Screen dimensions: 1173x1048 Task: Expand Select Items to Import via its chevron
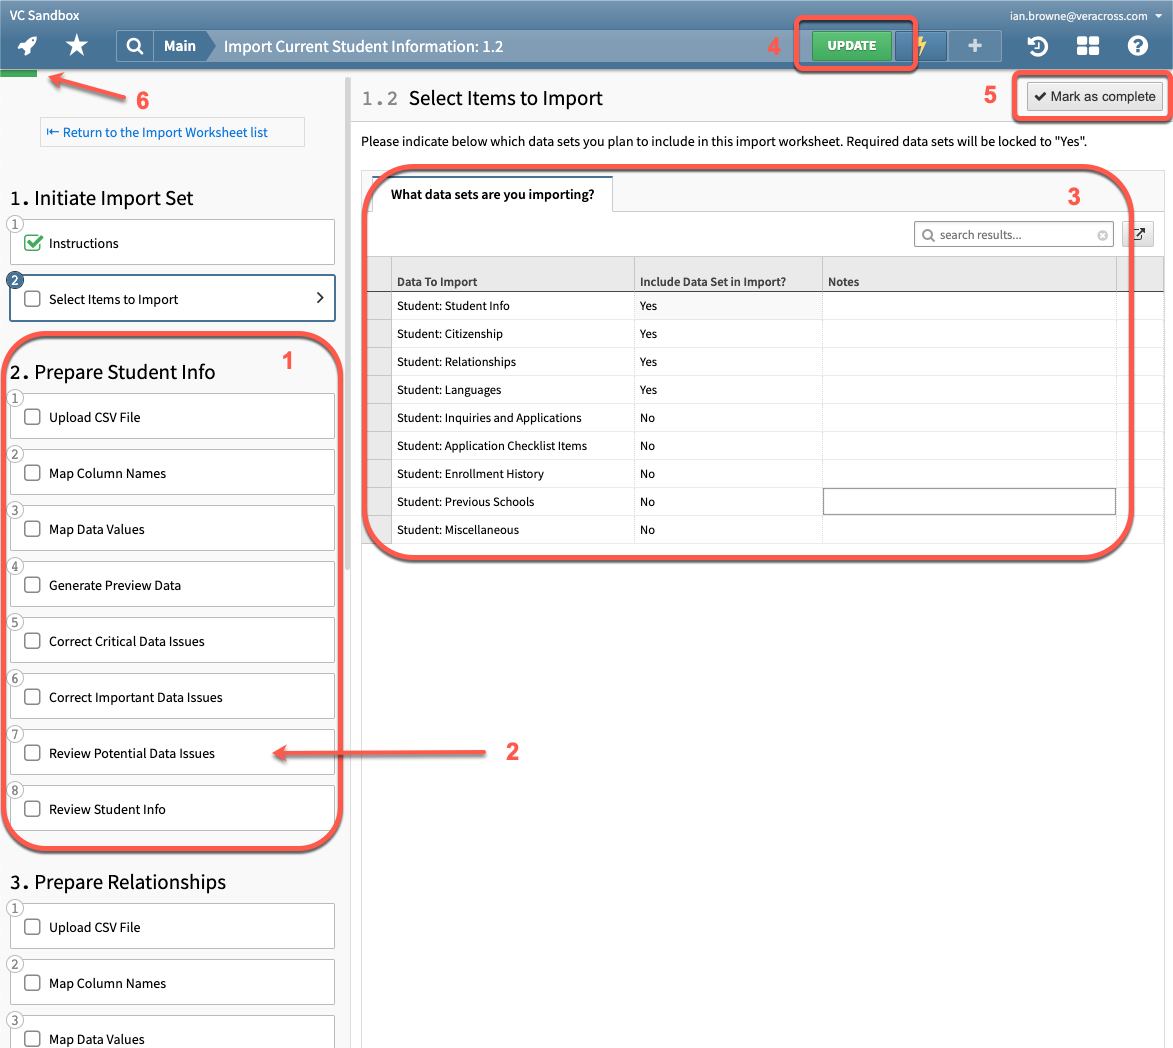pos(319,297)
